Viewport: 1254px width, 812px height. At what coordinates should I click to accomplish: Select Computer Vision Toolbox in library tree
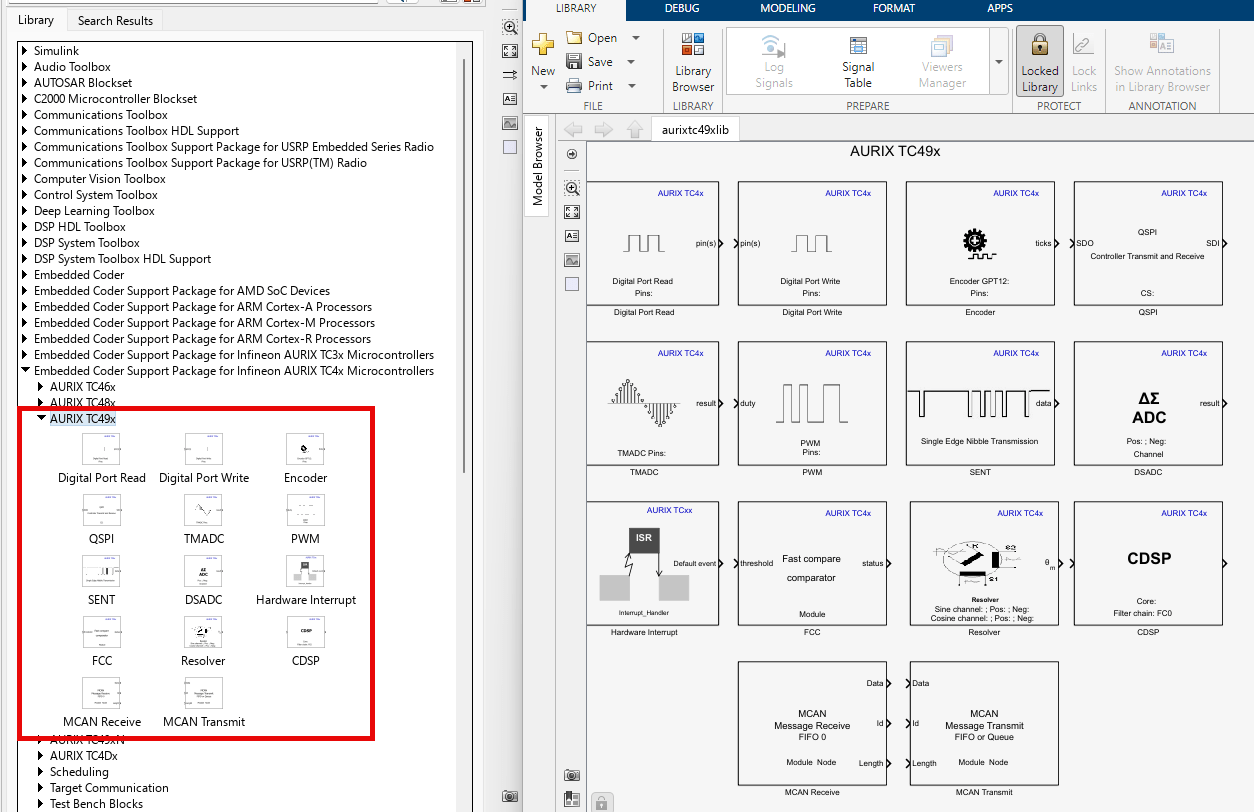(100, 179)
